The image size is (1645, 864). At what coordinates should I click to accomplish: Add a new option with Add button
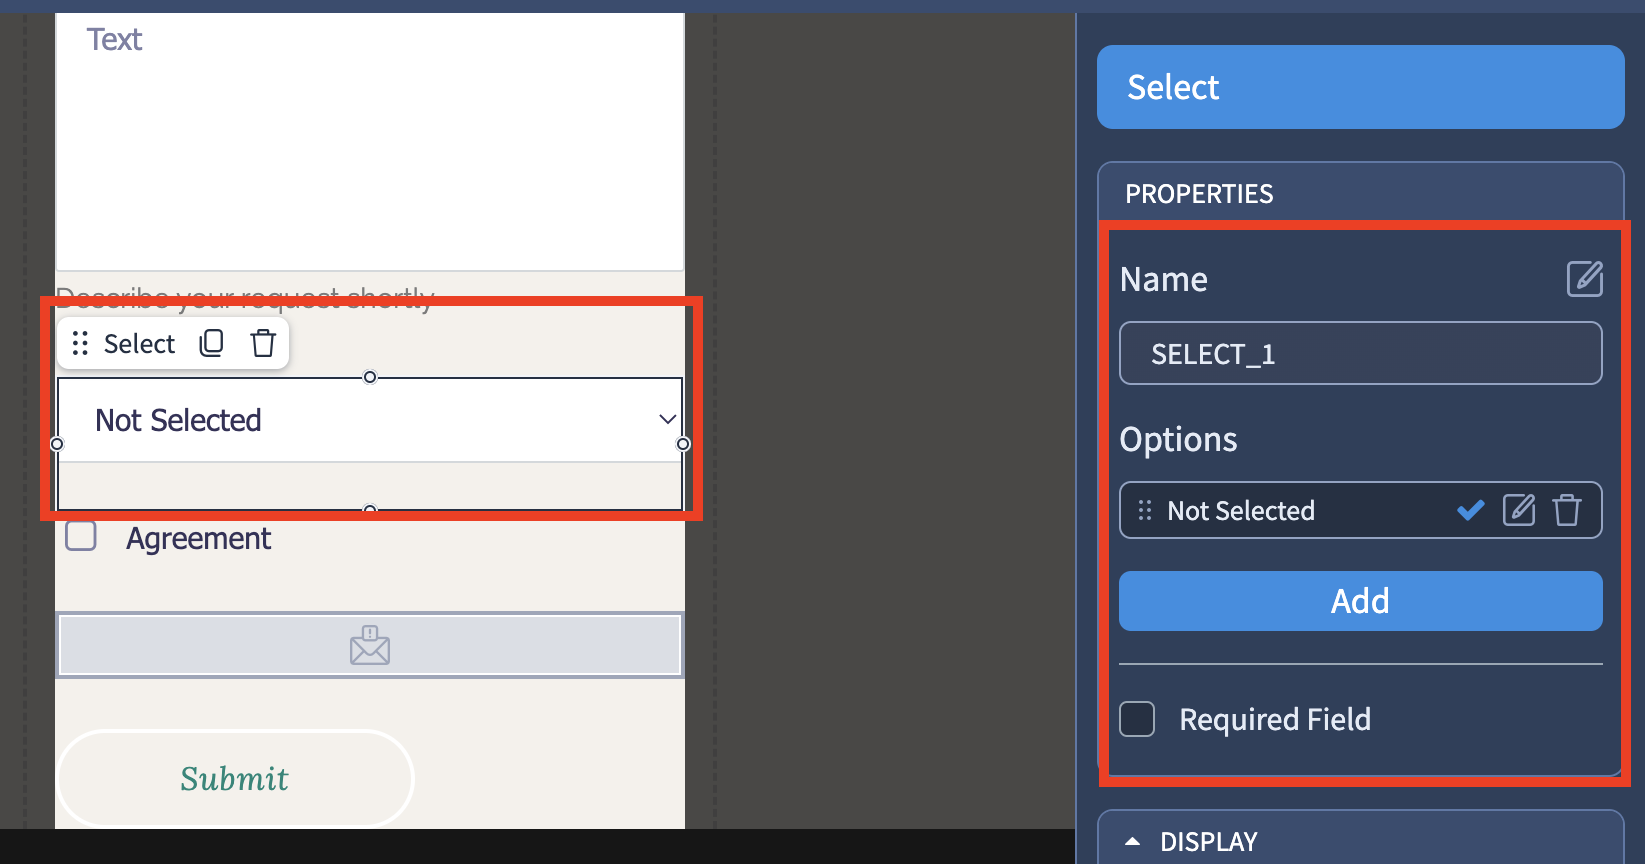coord(1360,601)
